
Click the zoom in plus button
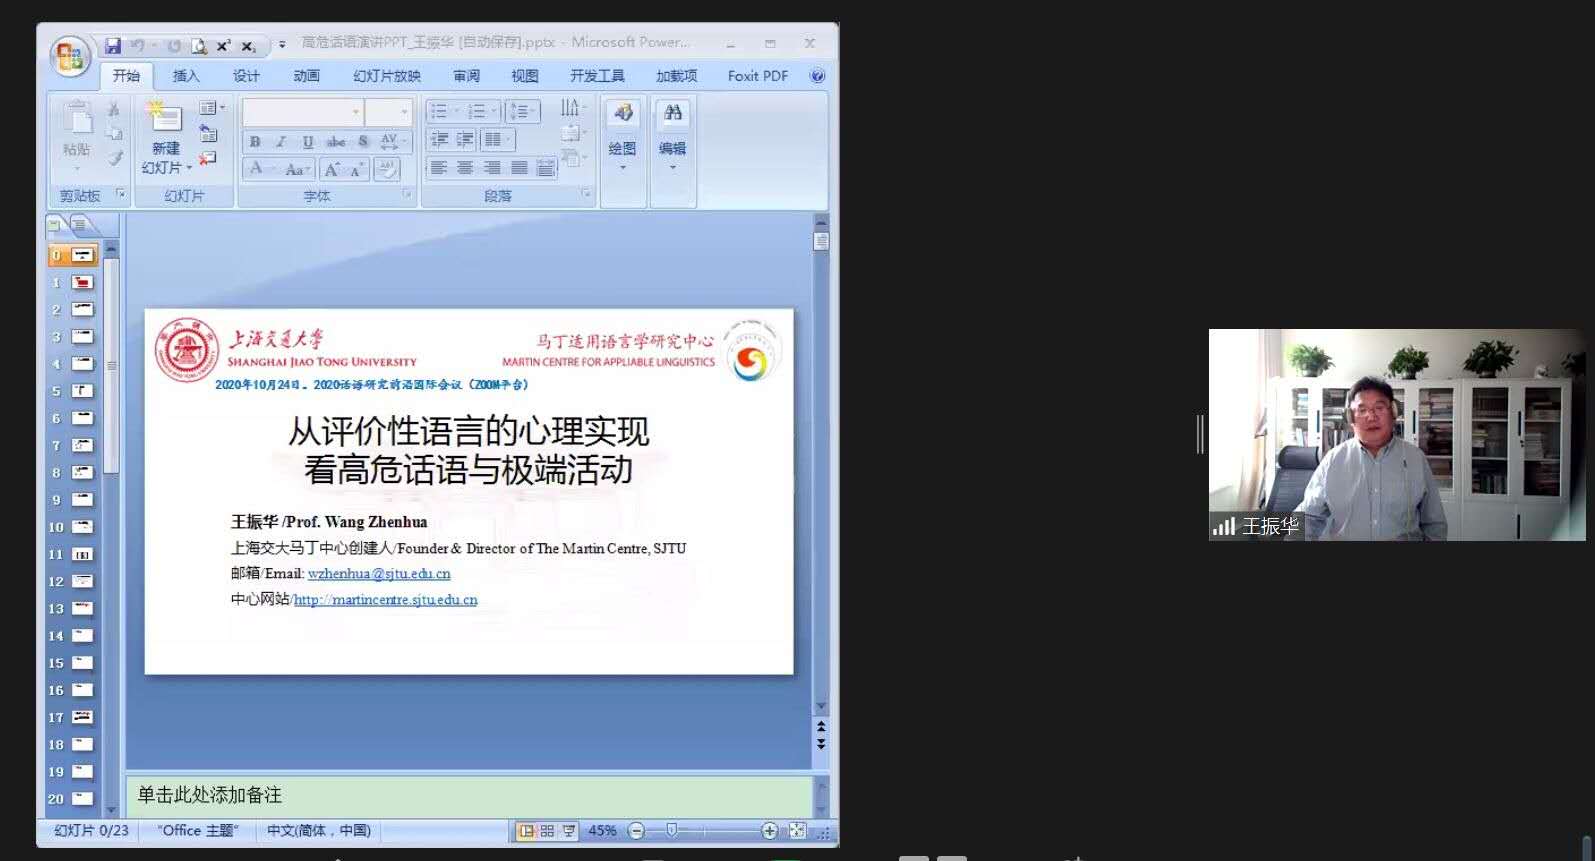pos(769,830)
